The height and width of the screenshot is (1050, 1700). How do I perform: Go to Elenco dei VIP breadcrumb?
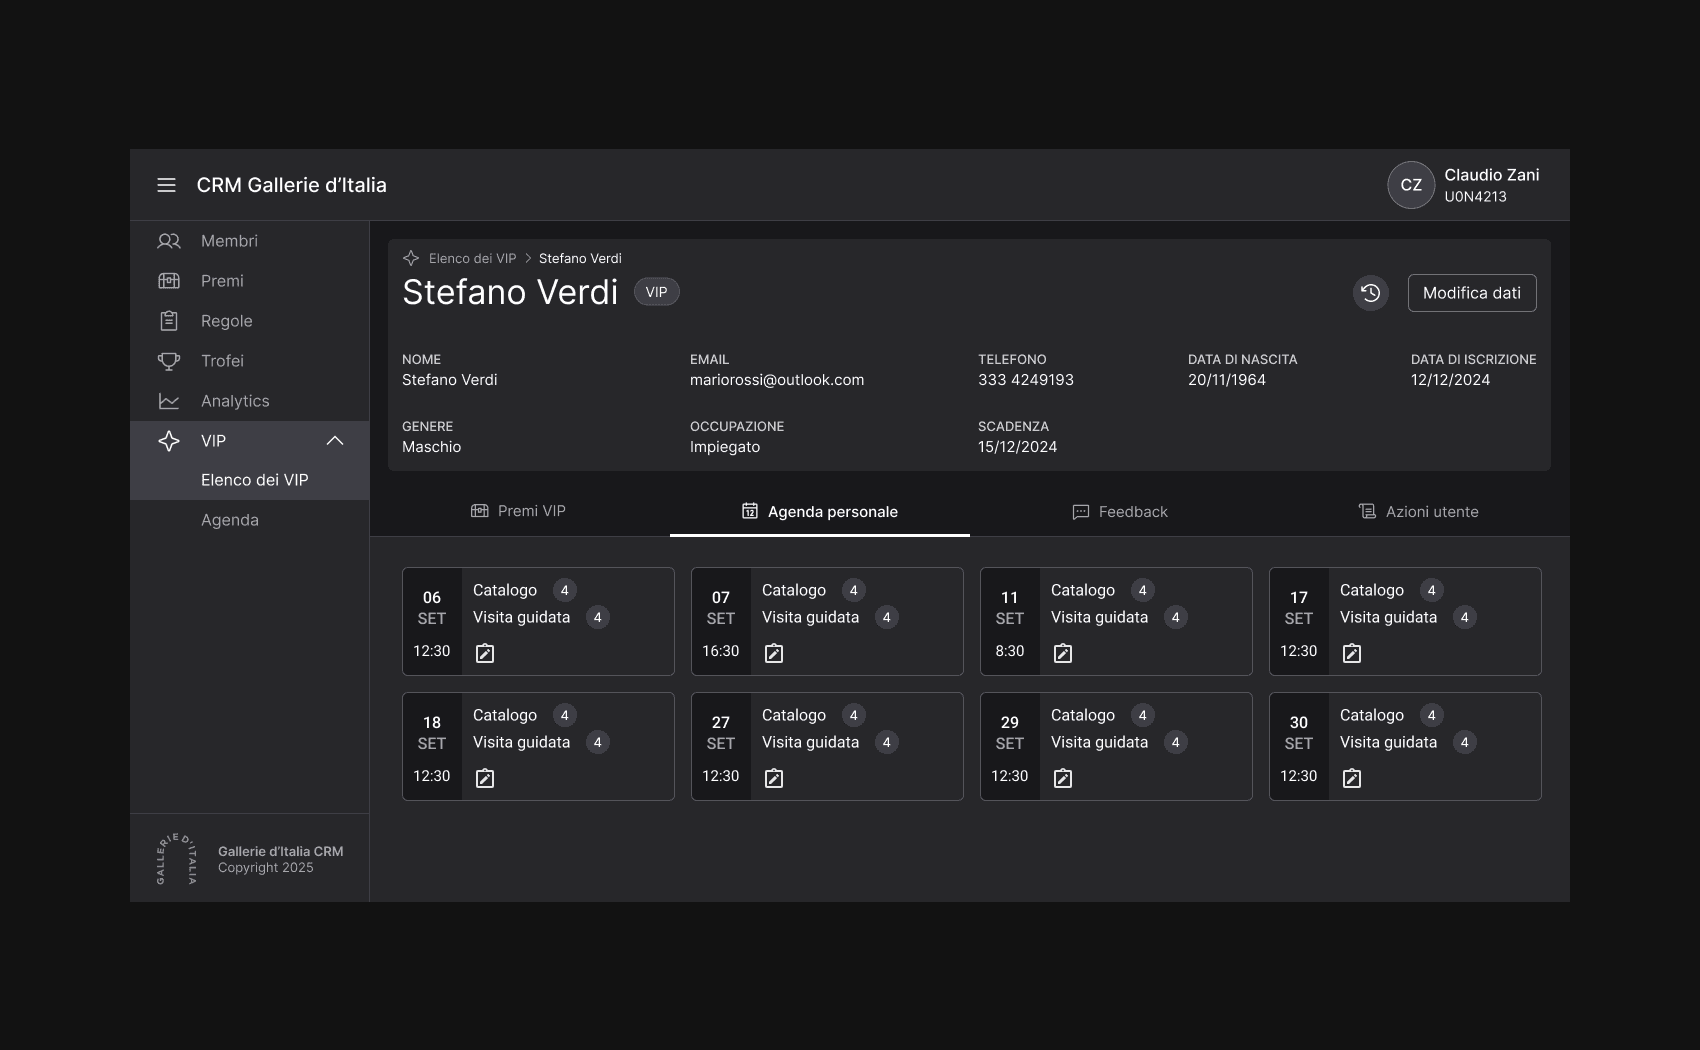[x=472, y=258]
